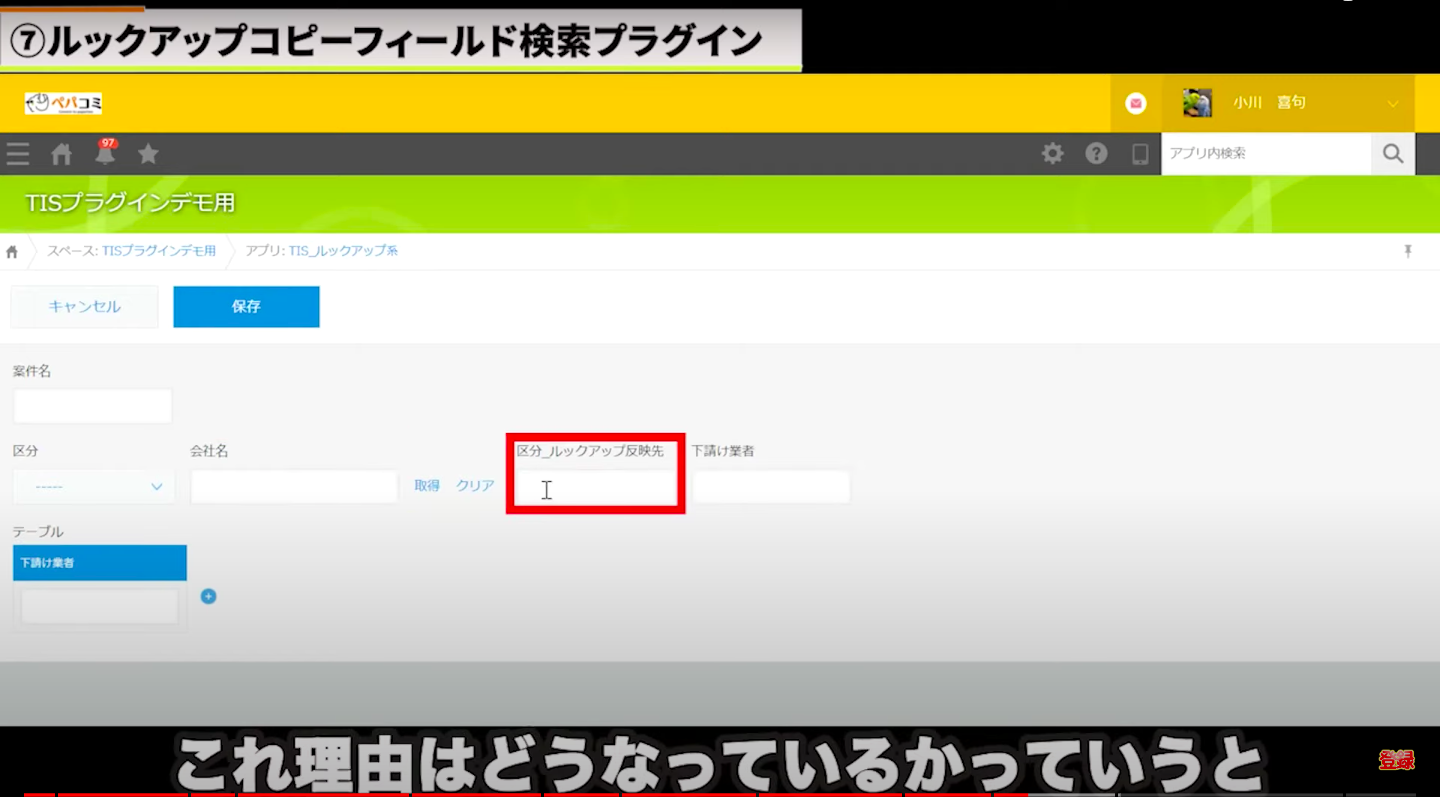1440x797 pixels.
Task: Click the blue 保存 button
Action: coord(246,307)
